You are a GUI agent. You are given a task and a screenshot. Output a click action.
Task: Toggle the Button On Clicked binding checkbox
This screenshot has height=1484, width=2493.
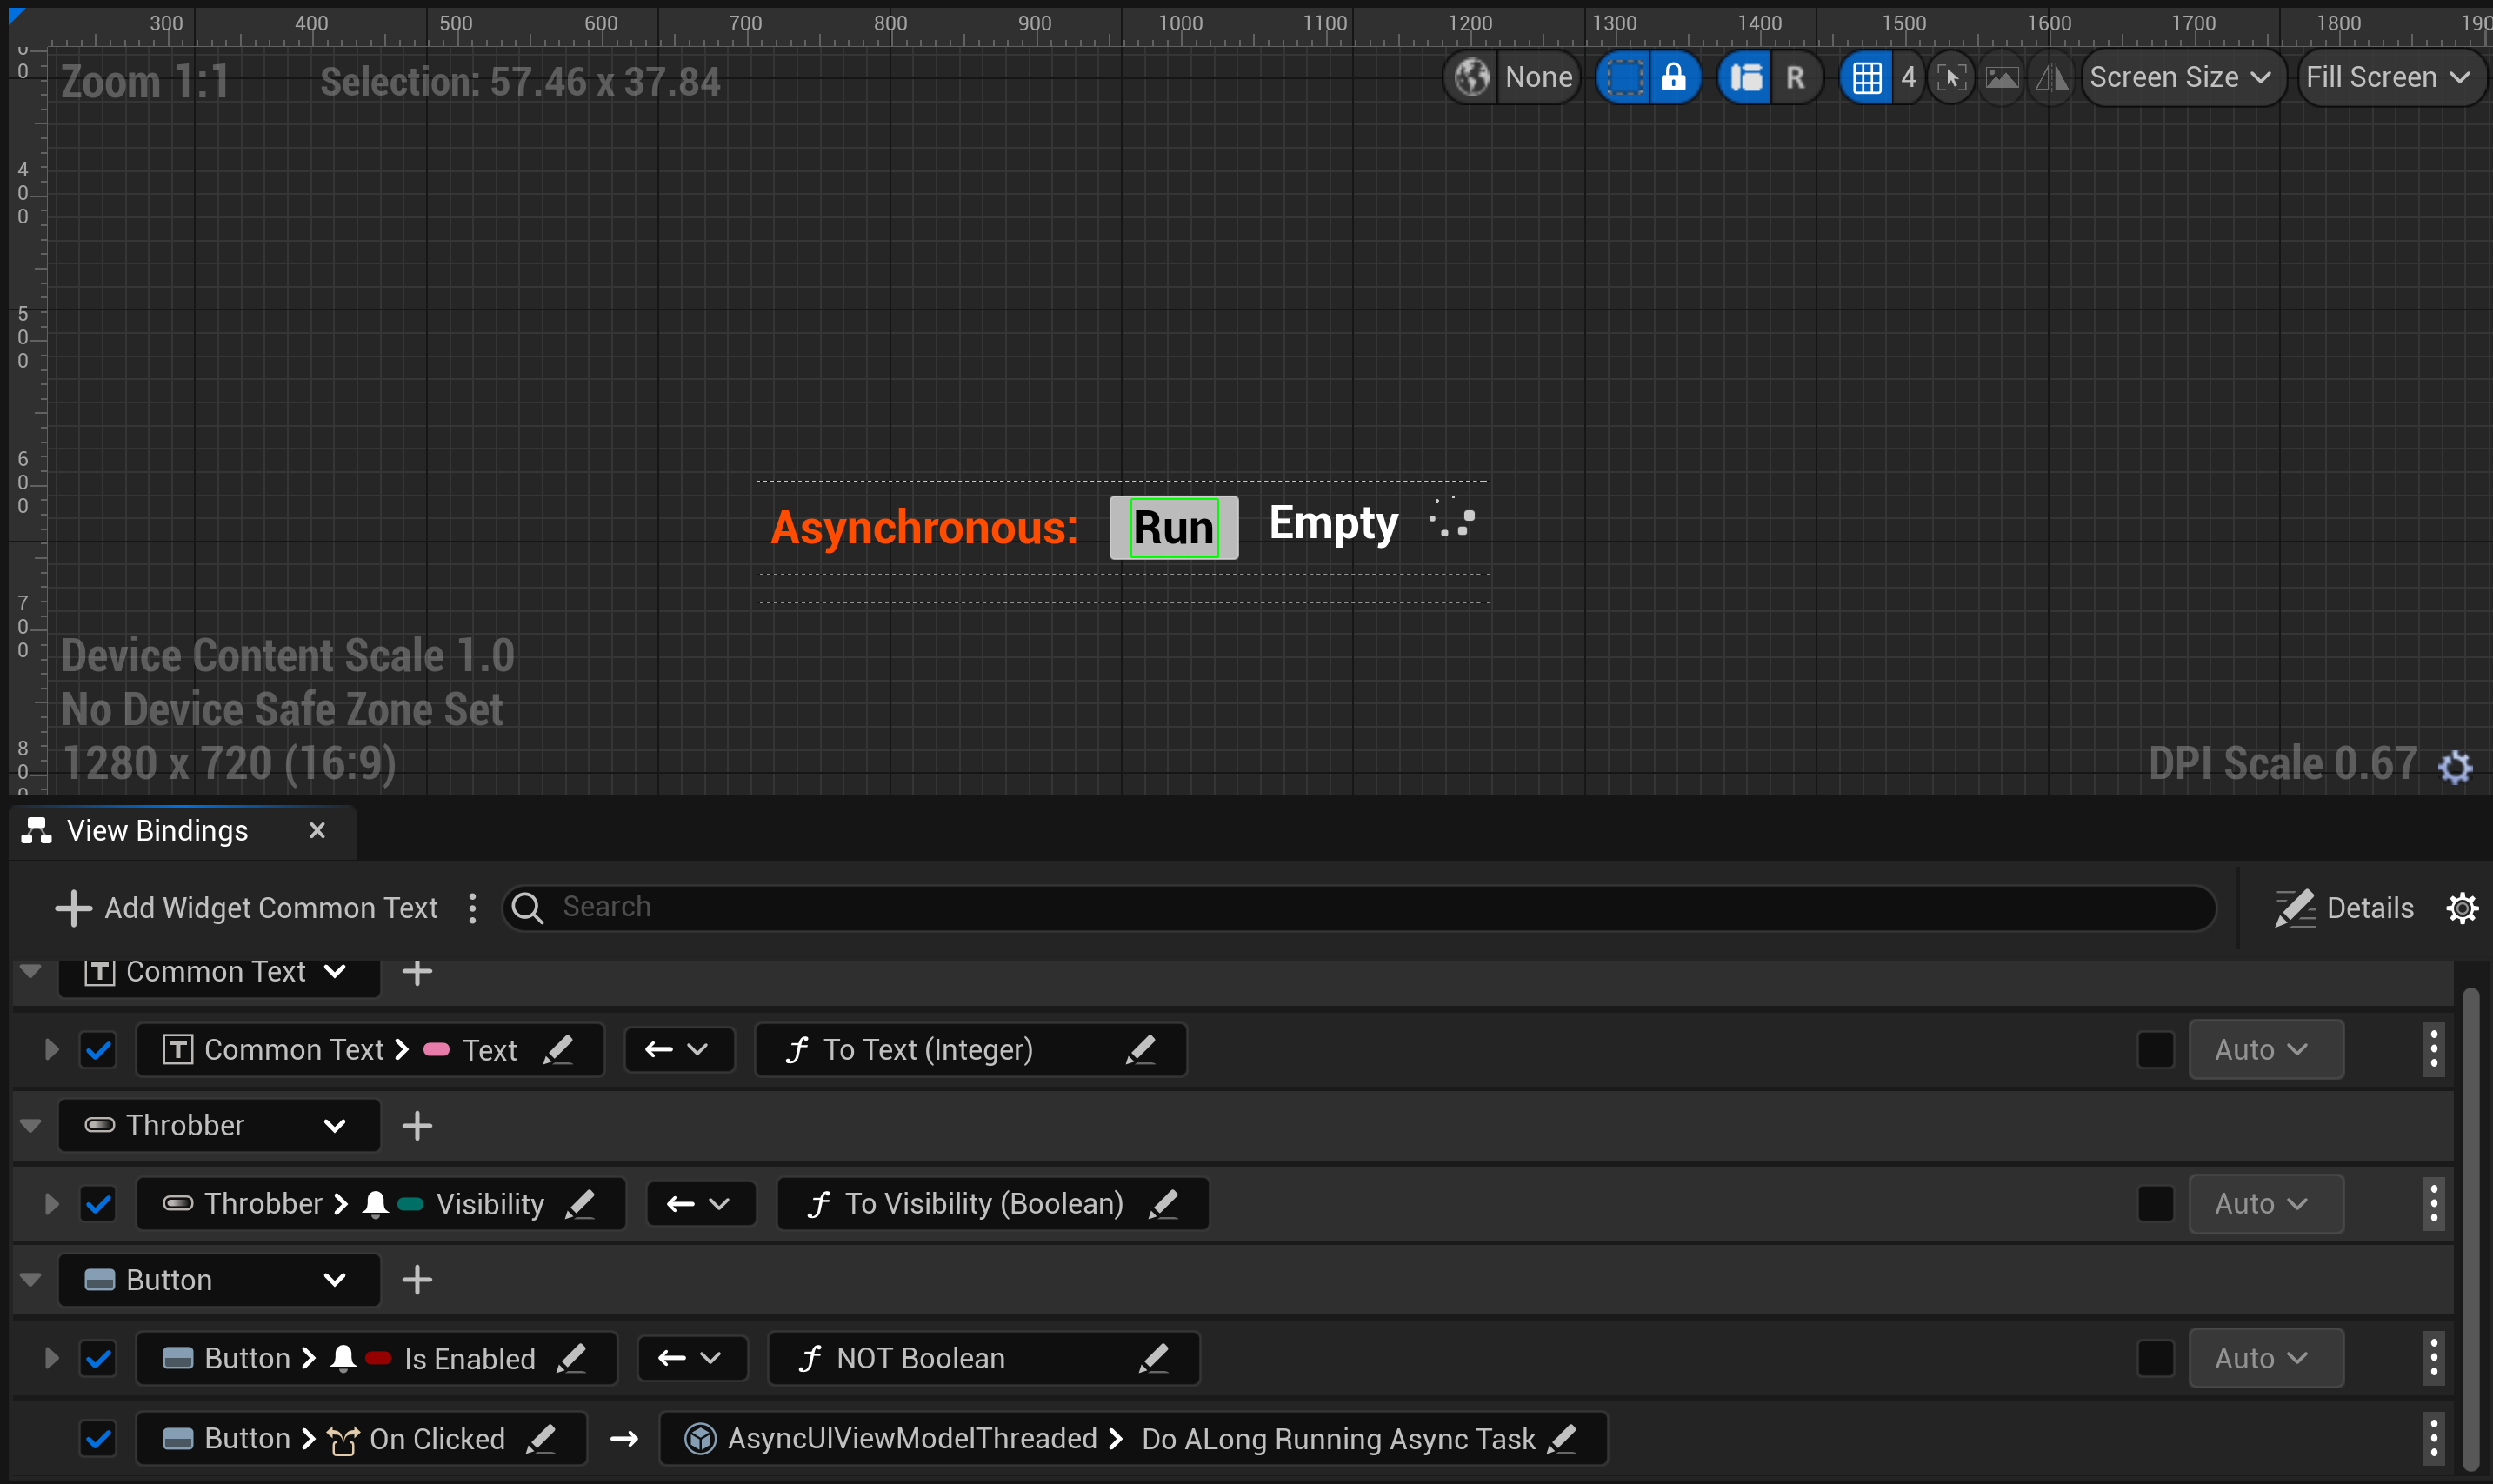click(x=98, y=1438)
